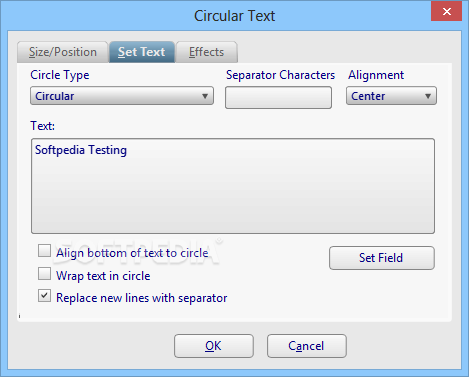Viewport: 469px width, 377px height.
Task: Close the Circular Text dialog
Action: point(446,11)
